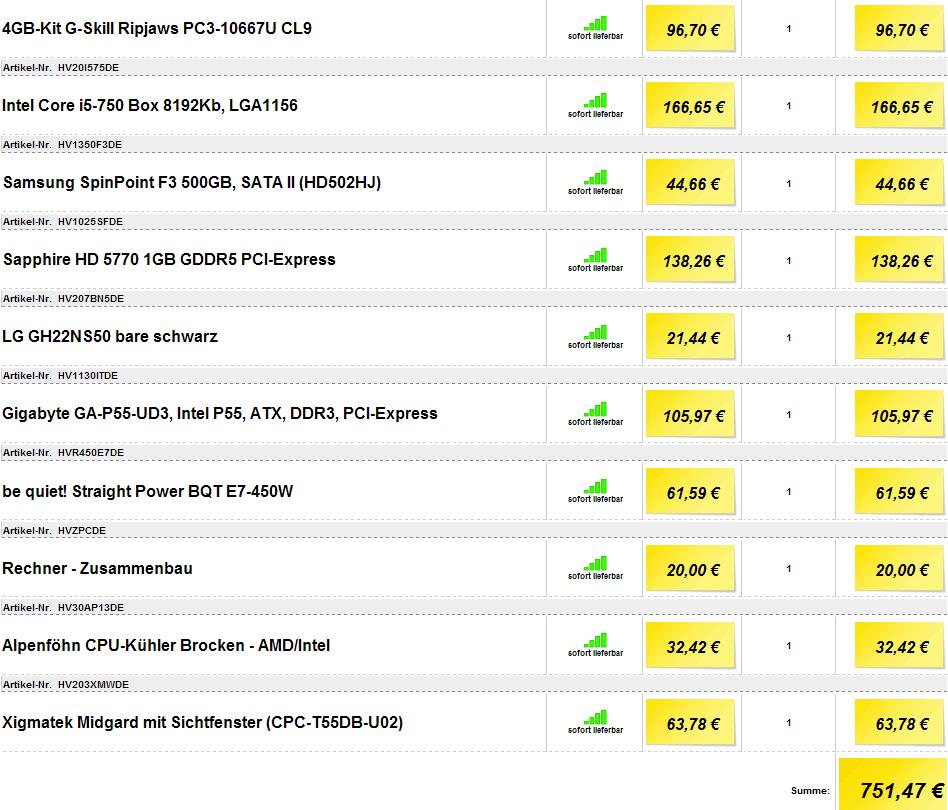Viewport: 948px width, 810px height.
Task: Select the 44,66 € unit price tag
Action: point(690,183)
